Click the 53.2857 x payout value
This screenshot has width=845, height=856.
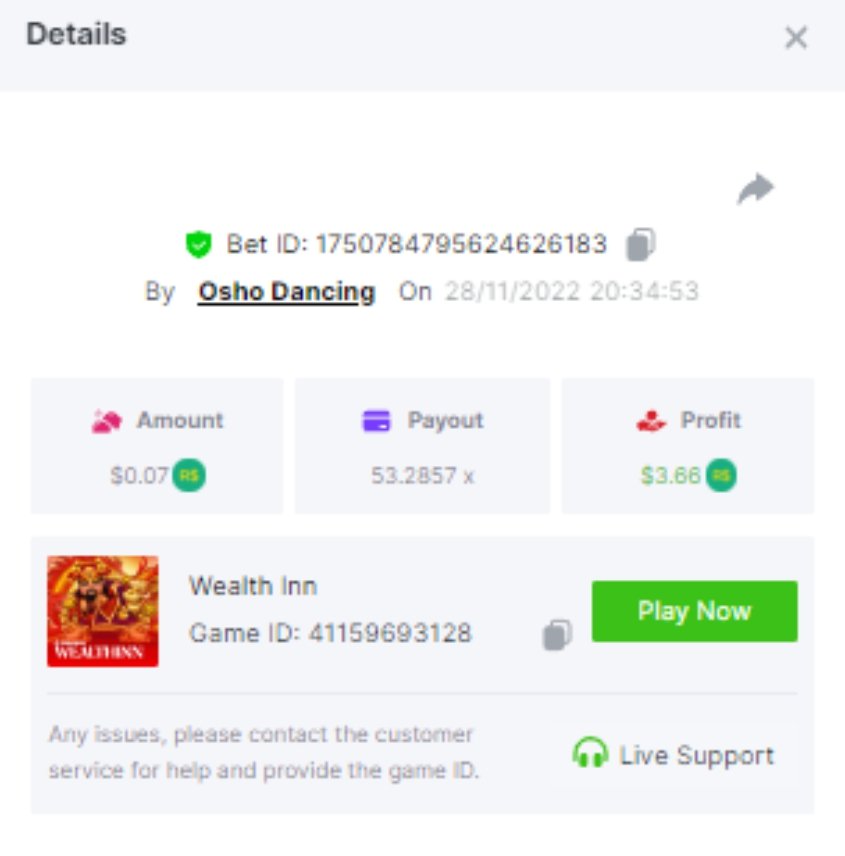(422, 475)
